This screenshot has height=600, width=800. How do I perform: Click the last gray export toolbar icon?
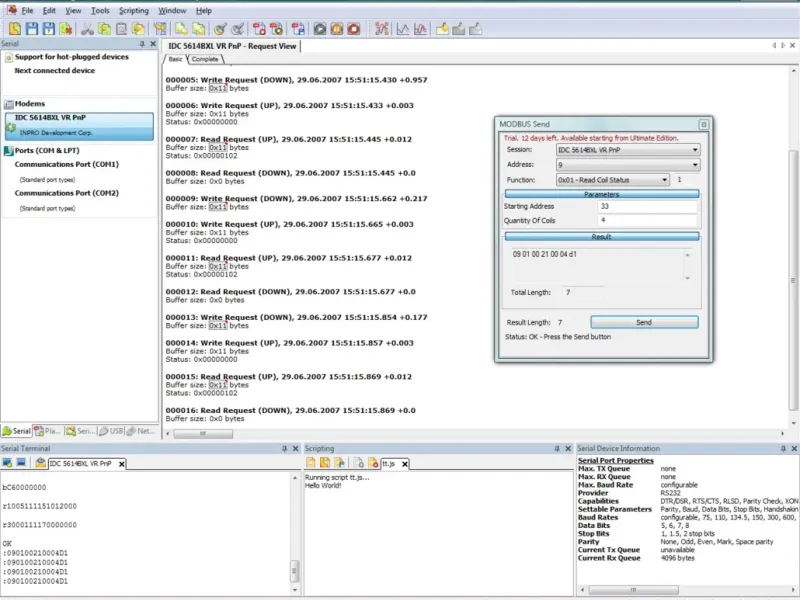[475, 29]
